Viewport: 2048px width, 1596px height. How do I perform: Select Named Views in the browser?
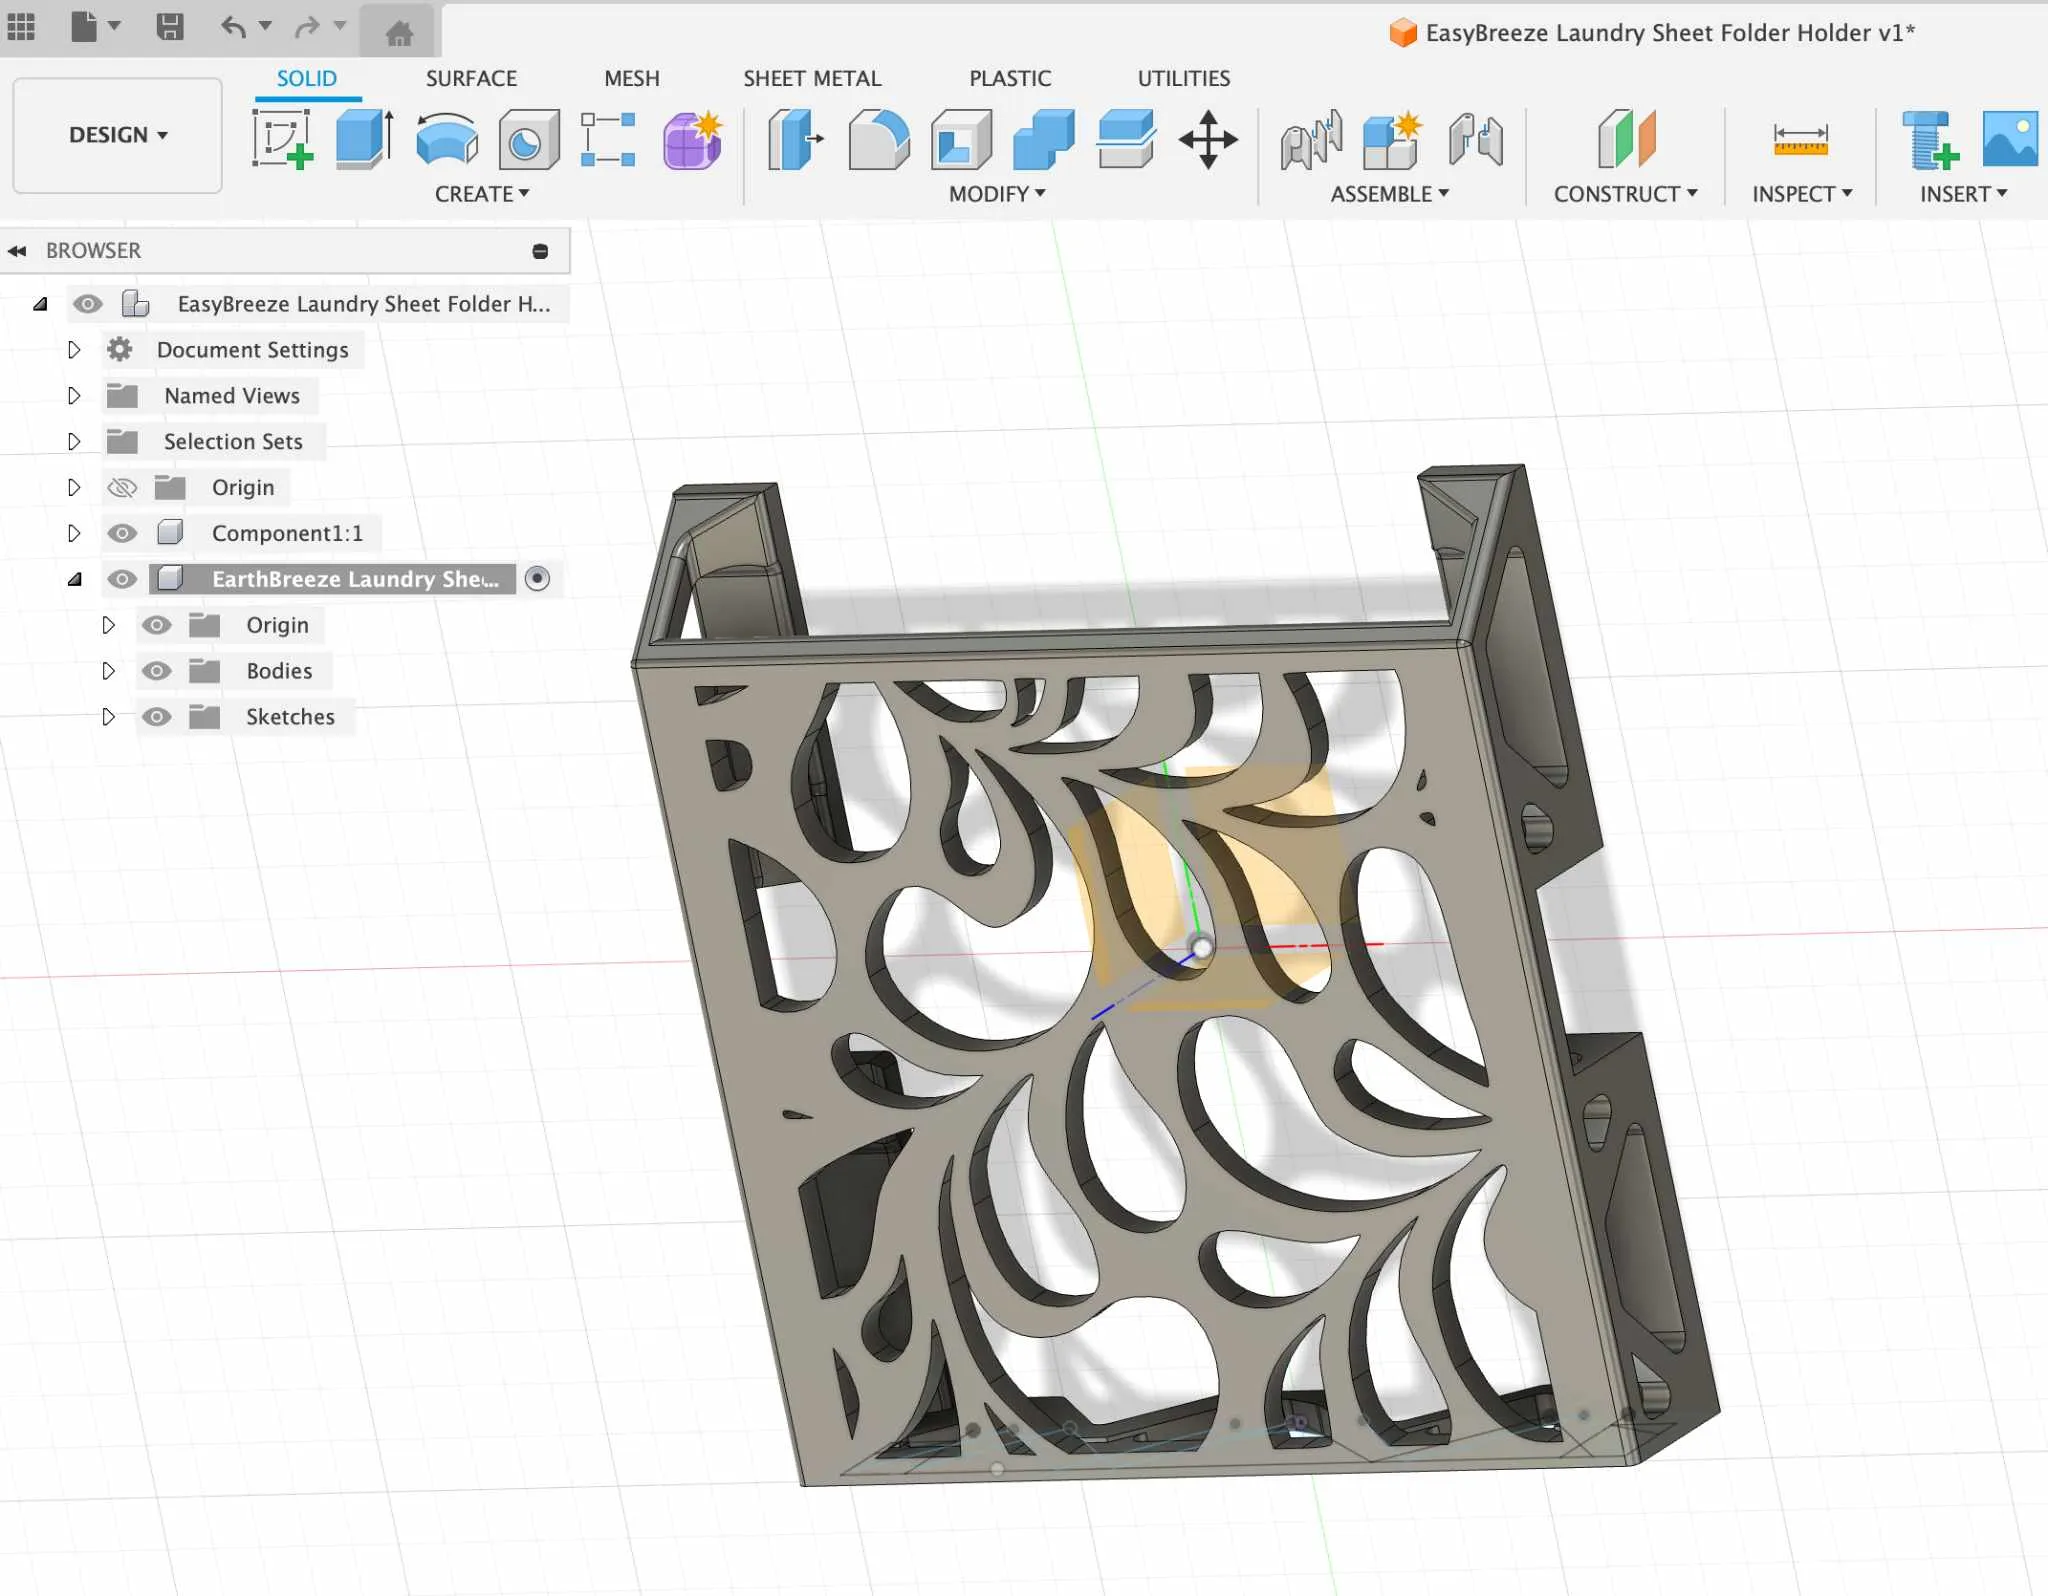[x=231, y=396]
